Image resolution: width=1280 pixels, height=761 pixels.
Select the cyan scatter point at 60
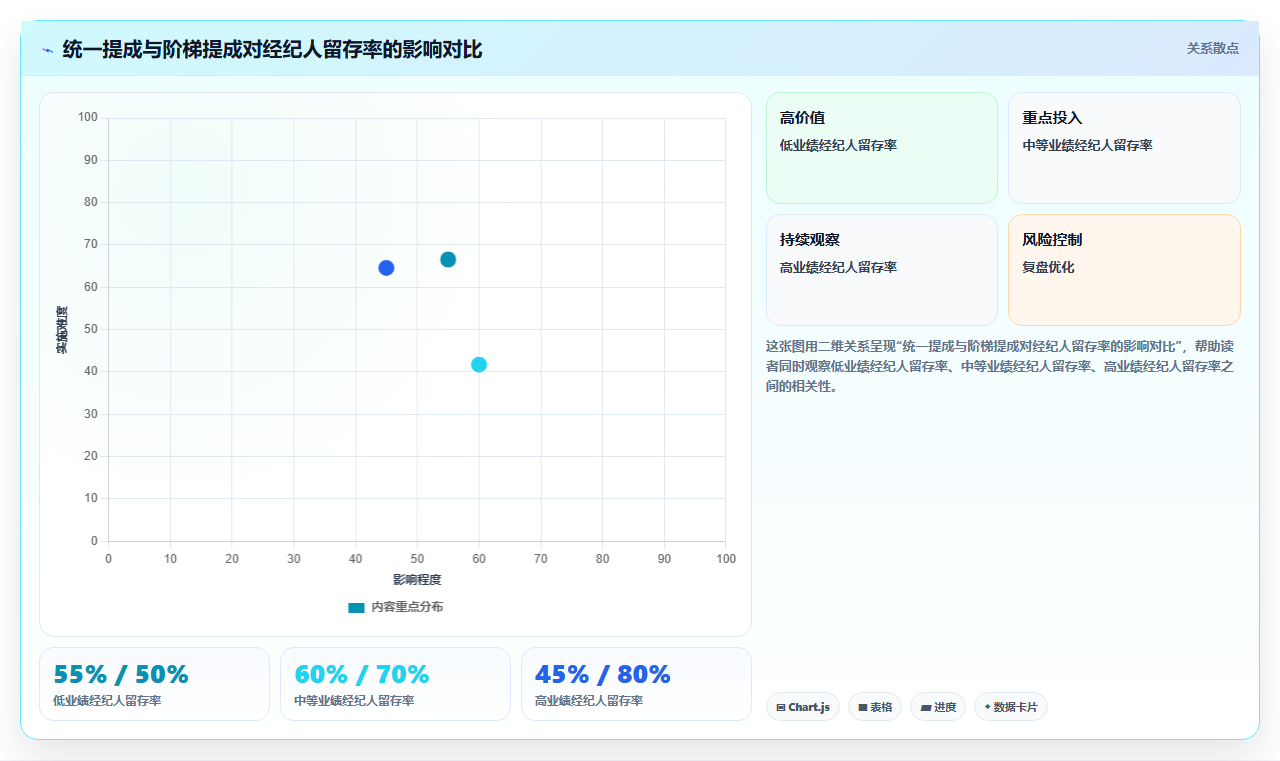click(479, 365)
